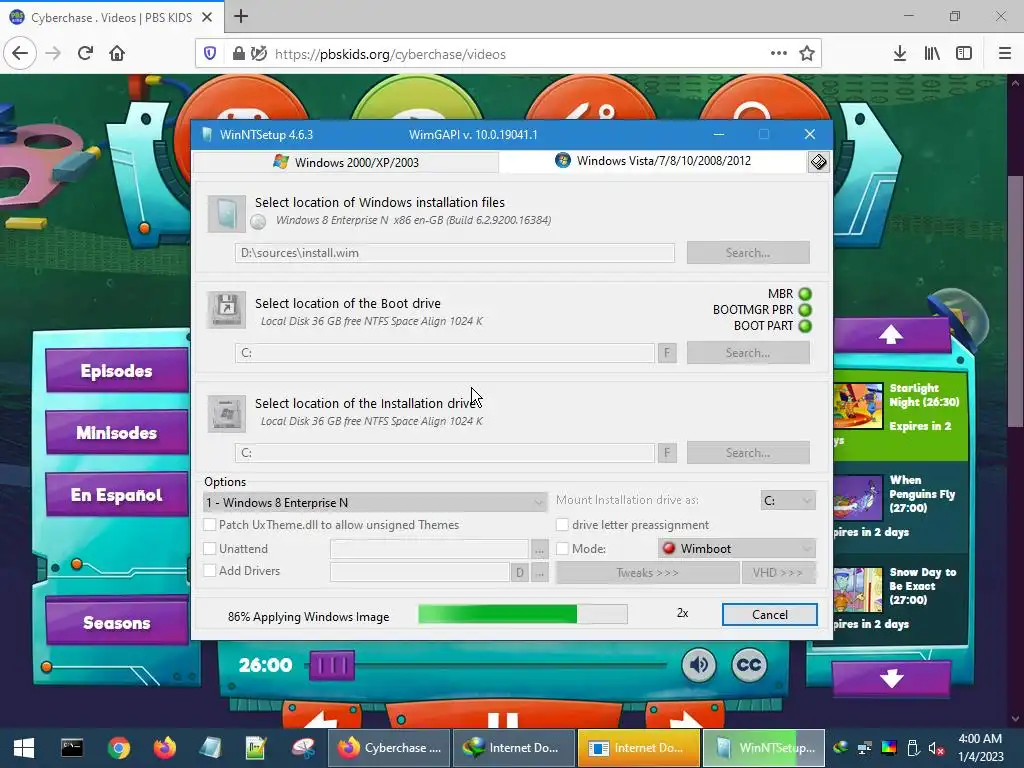Toggle closed captions CC button
This screenshot has width=1024, height=768.
click(749, 665)
